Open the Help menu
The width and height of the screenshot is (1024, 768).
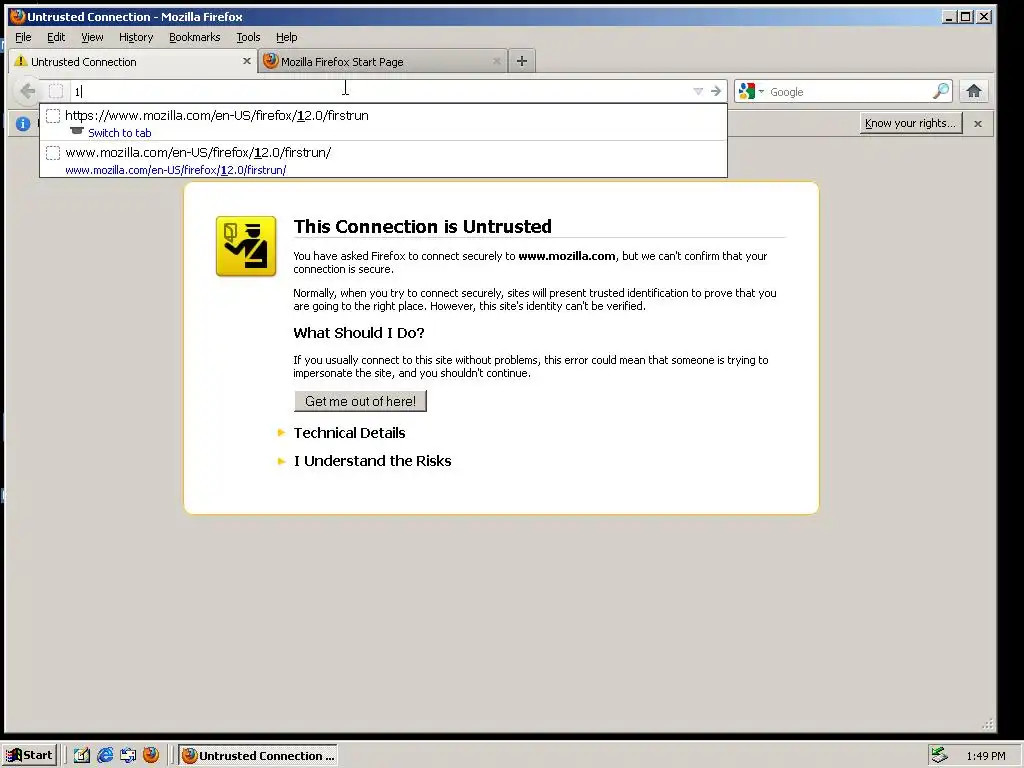click(286, 37)
